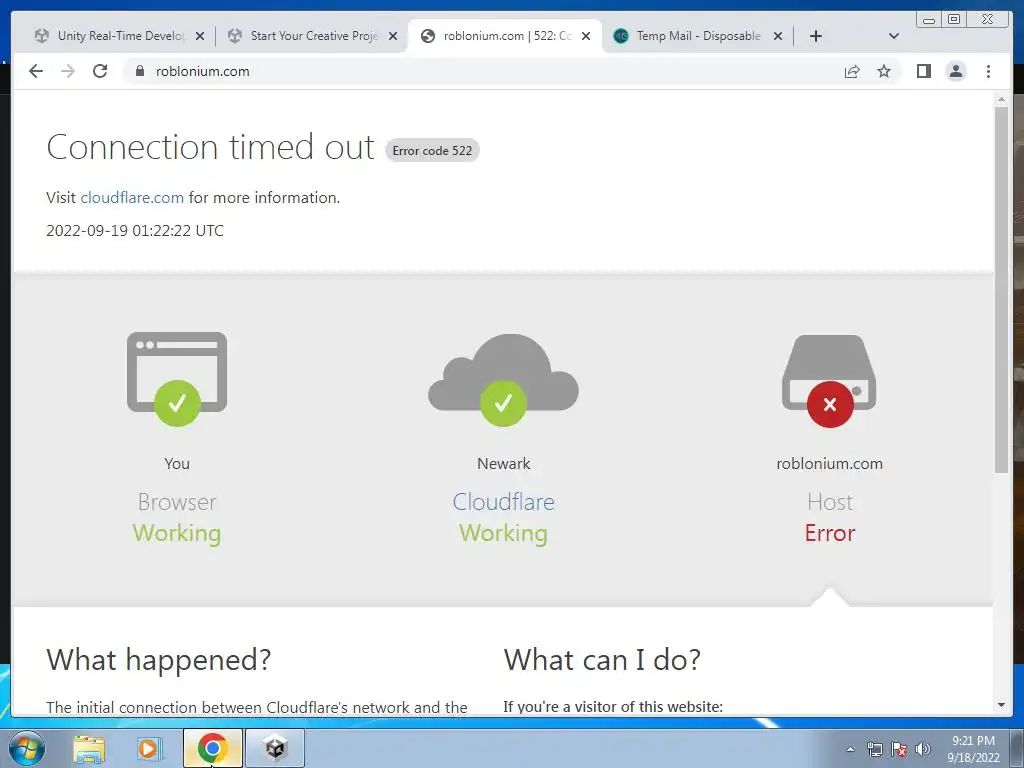The width and height of the screenshot is (1024, 768).
Task: Click the green checkmark on browser icon
Action: [x=177, y=403]
